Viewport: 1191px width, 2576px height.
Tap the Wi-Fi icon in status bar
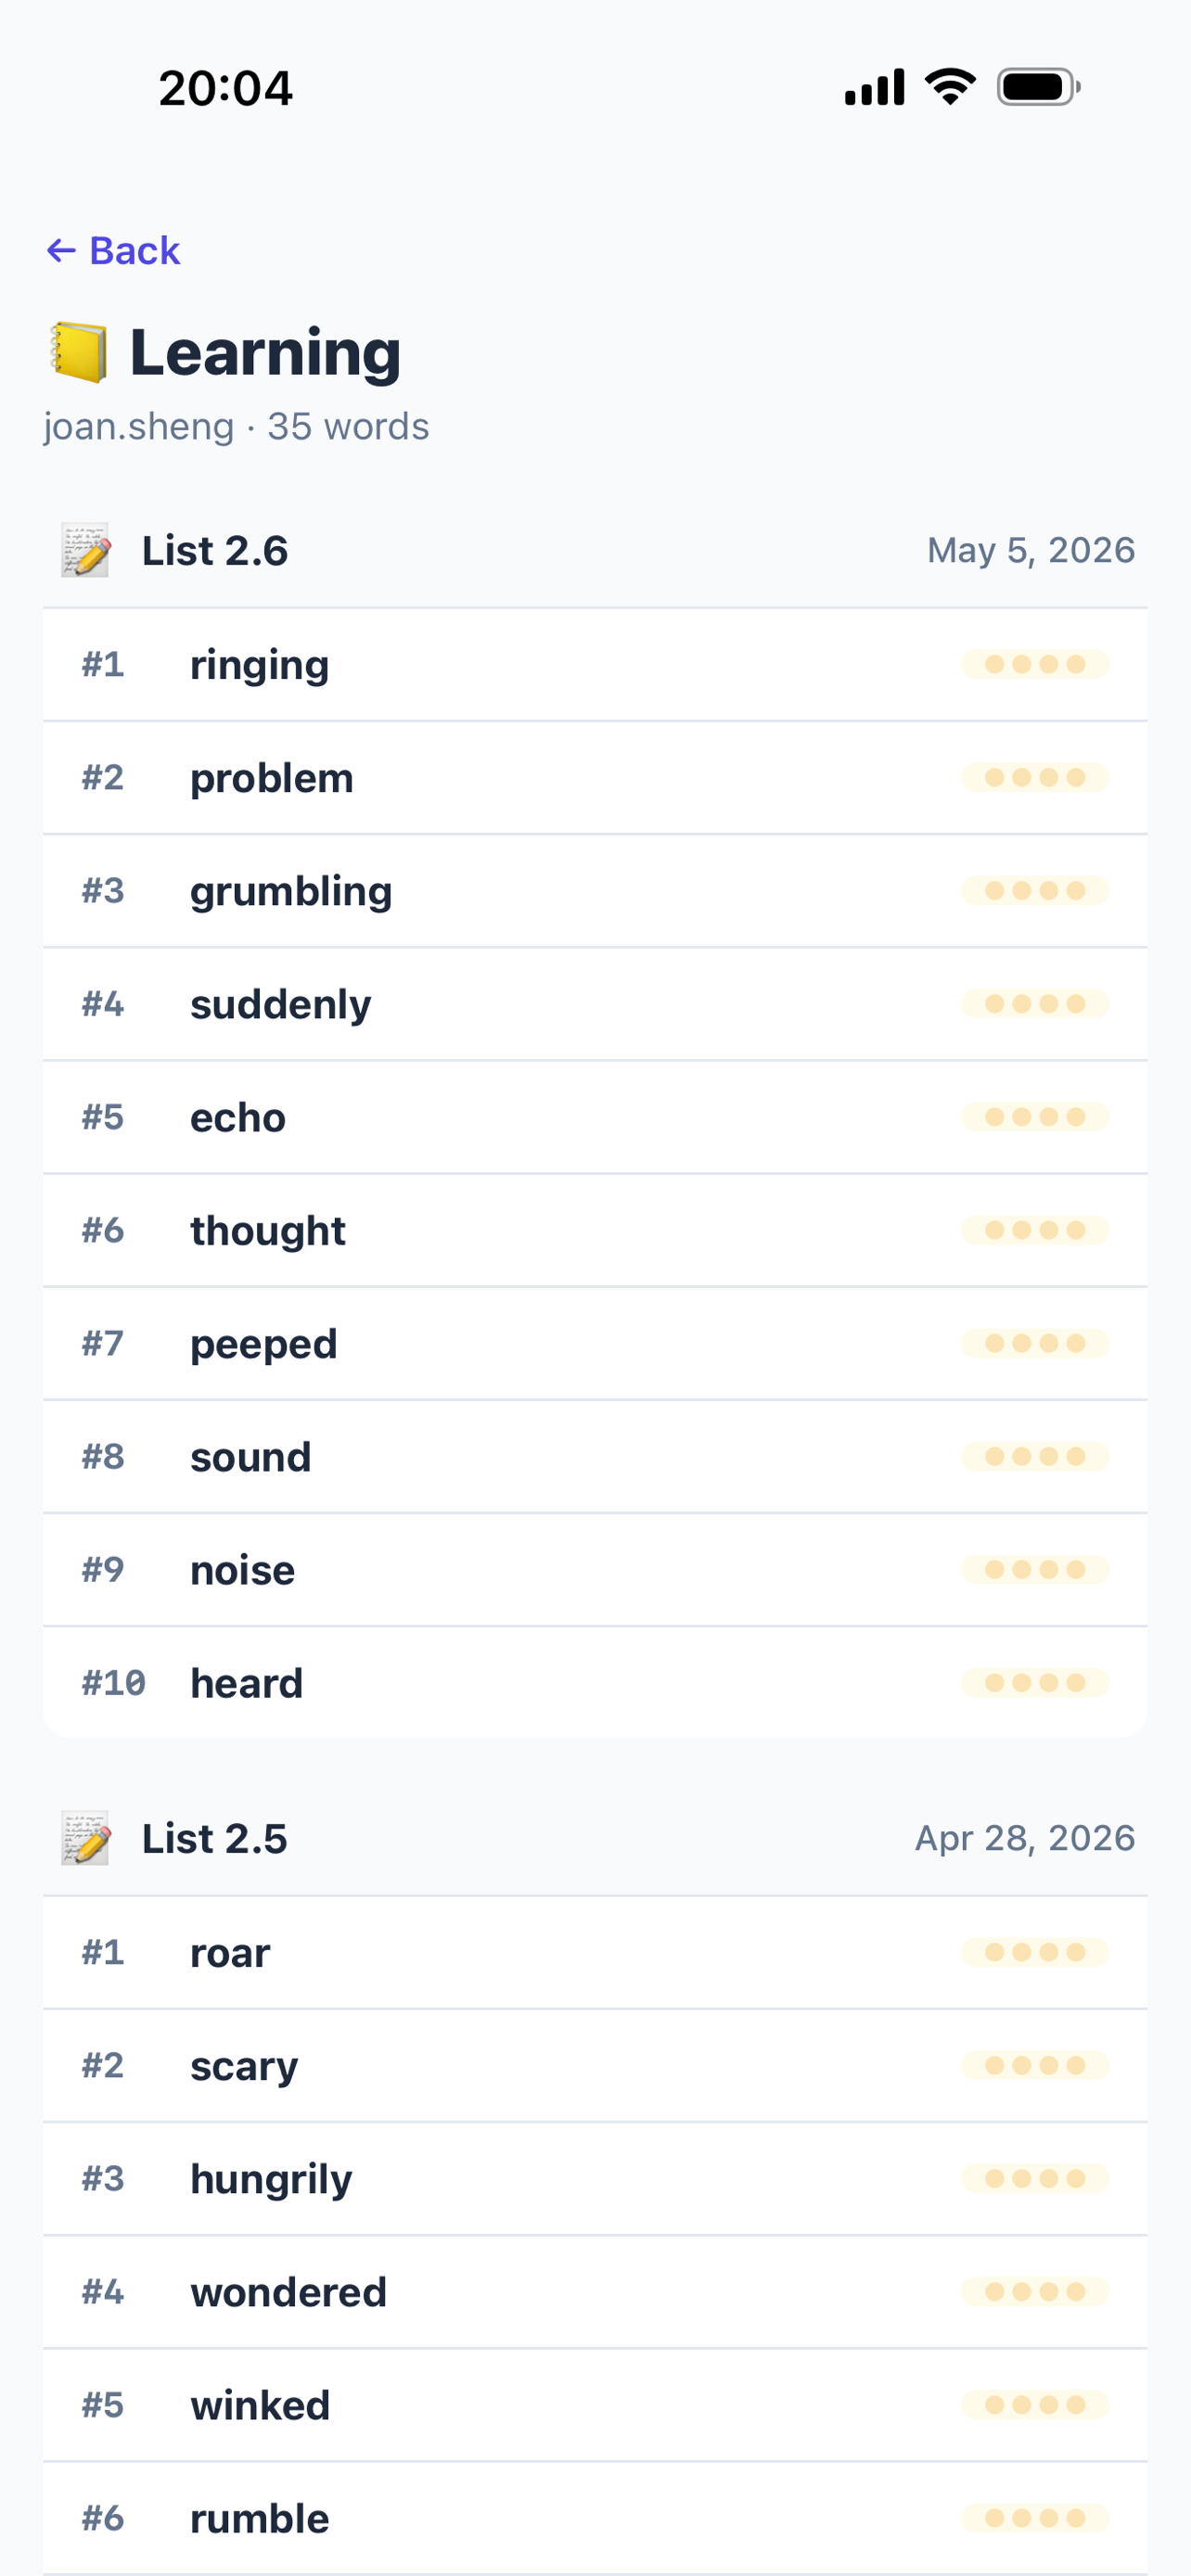point(950,87)
